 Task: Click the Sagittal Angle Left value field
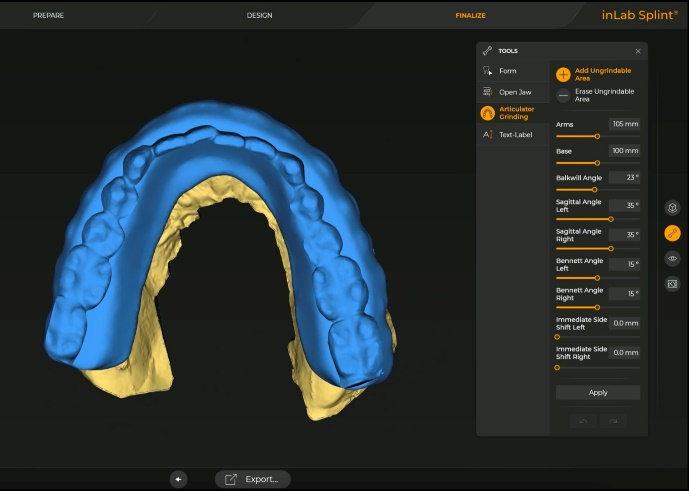click(x=624, y=205)
